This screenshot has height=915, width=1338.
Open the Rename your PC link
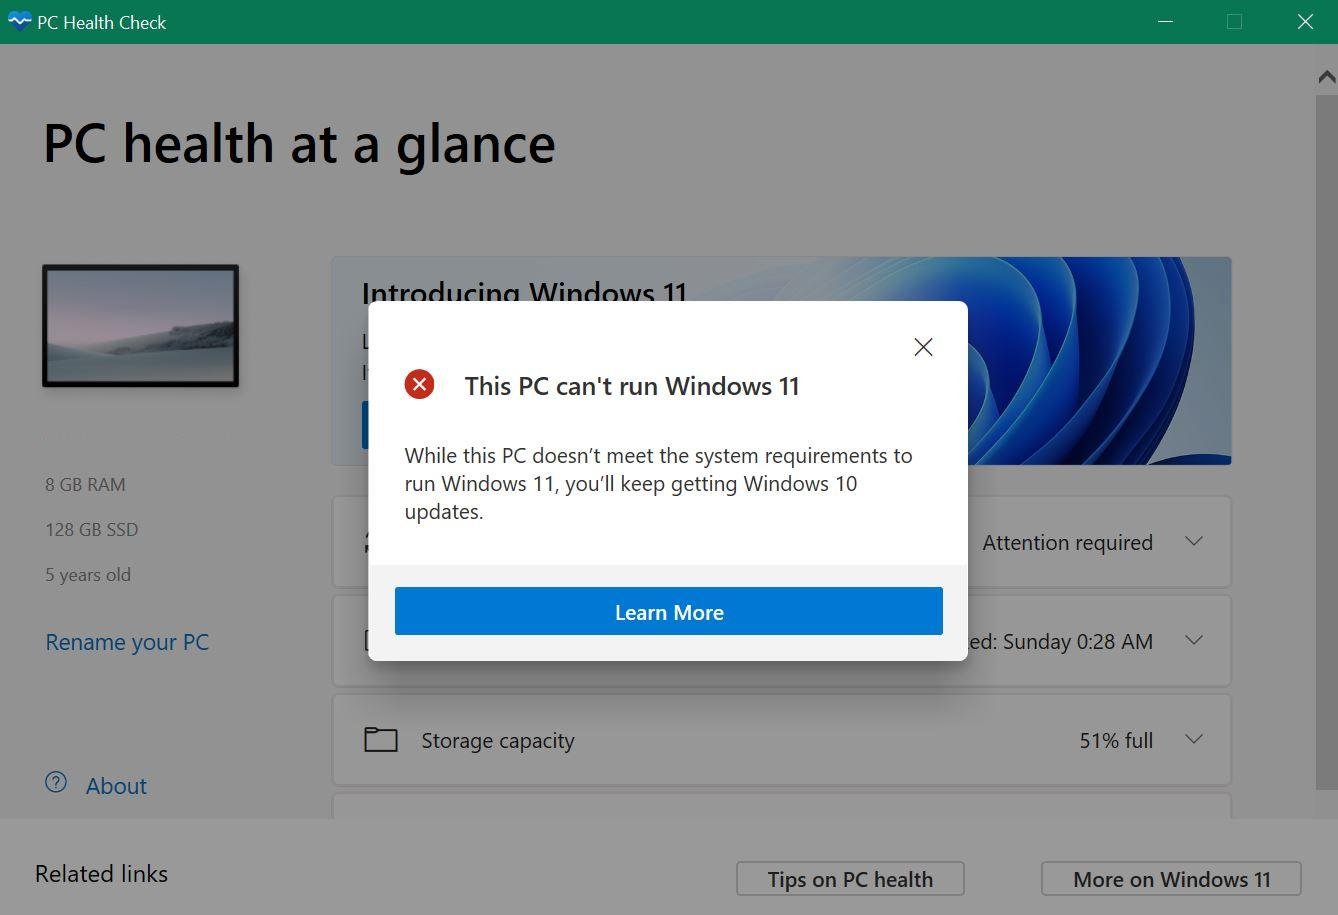pyautogui.click(x=127, y=642)
